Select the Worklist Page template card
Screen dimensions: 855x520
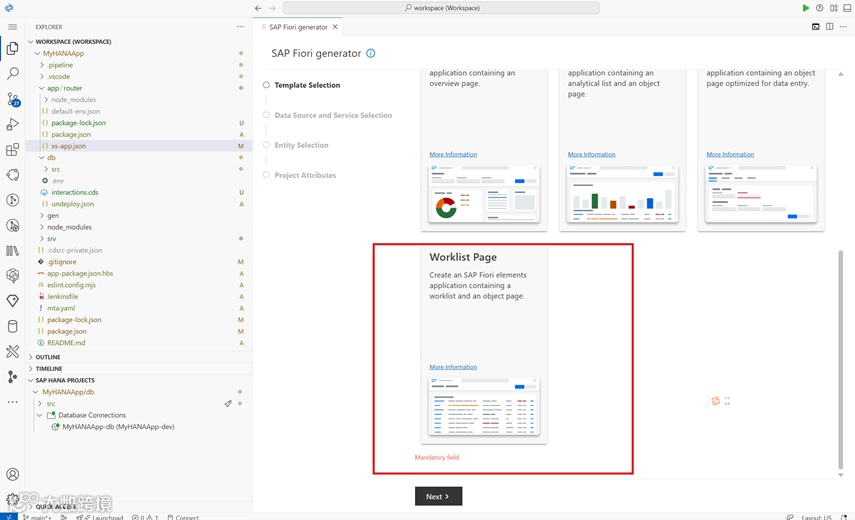[484, 344]
